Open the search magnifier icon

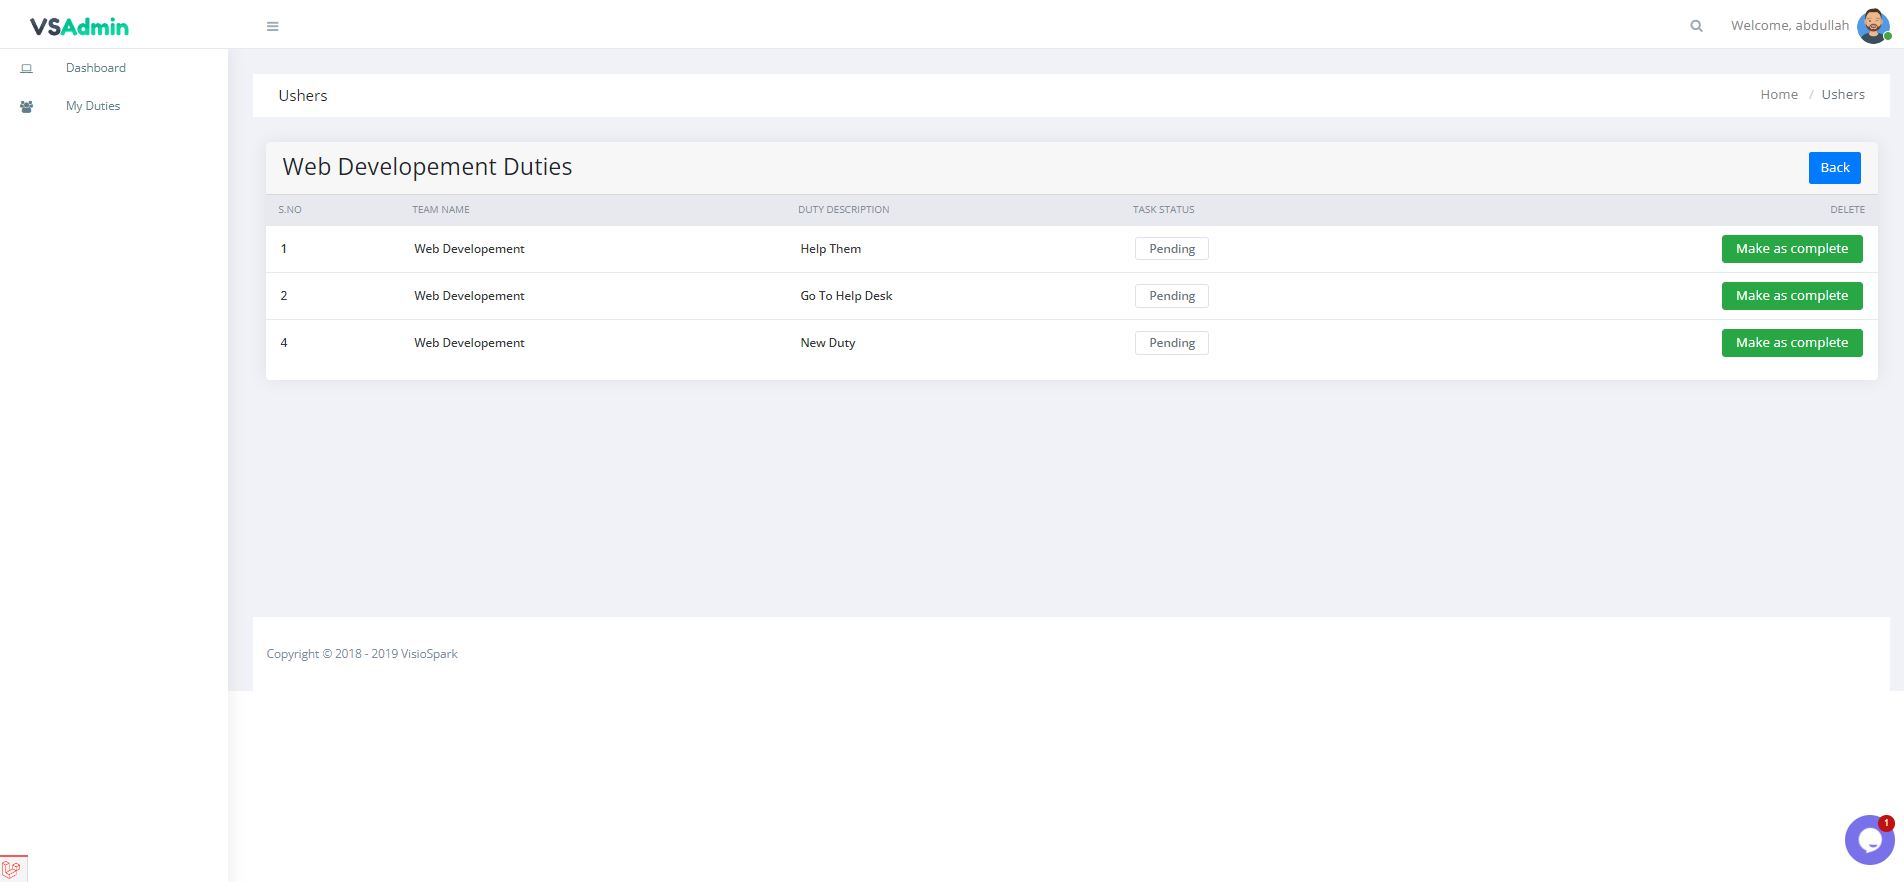click(1696, 26)
